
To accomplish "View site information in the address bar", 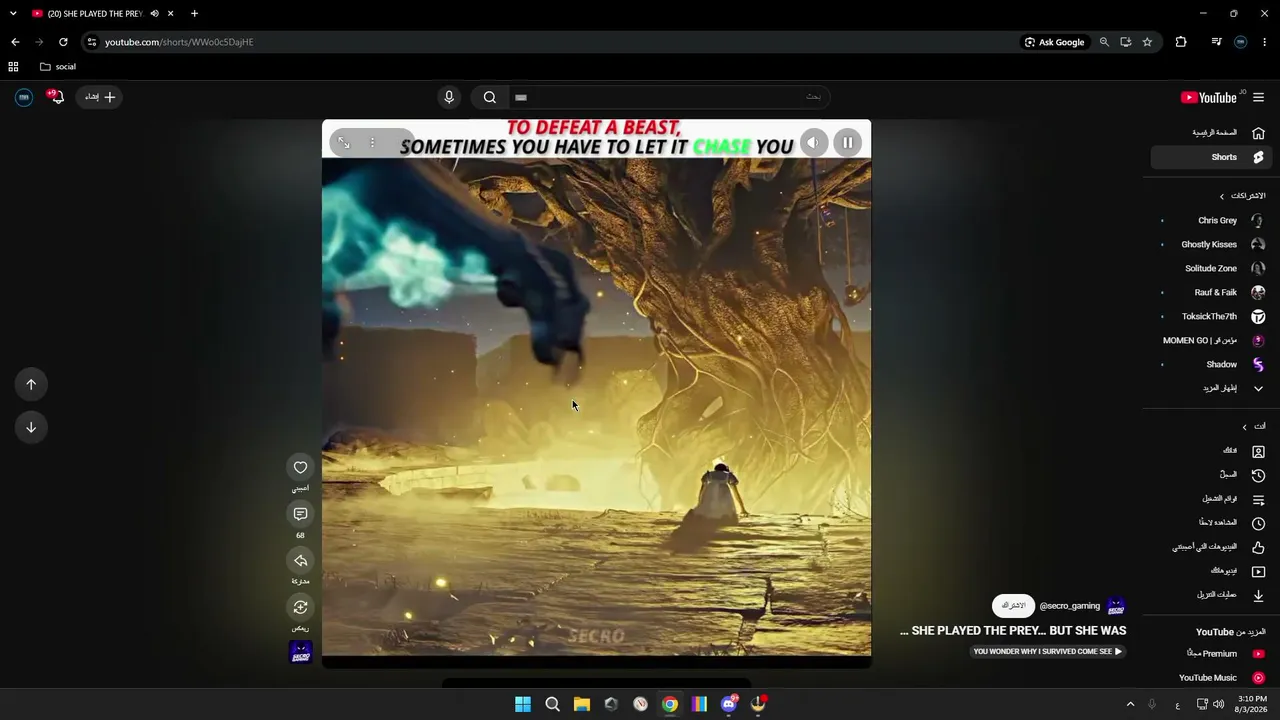I will 91,42.
